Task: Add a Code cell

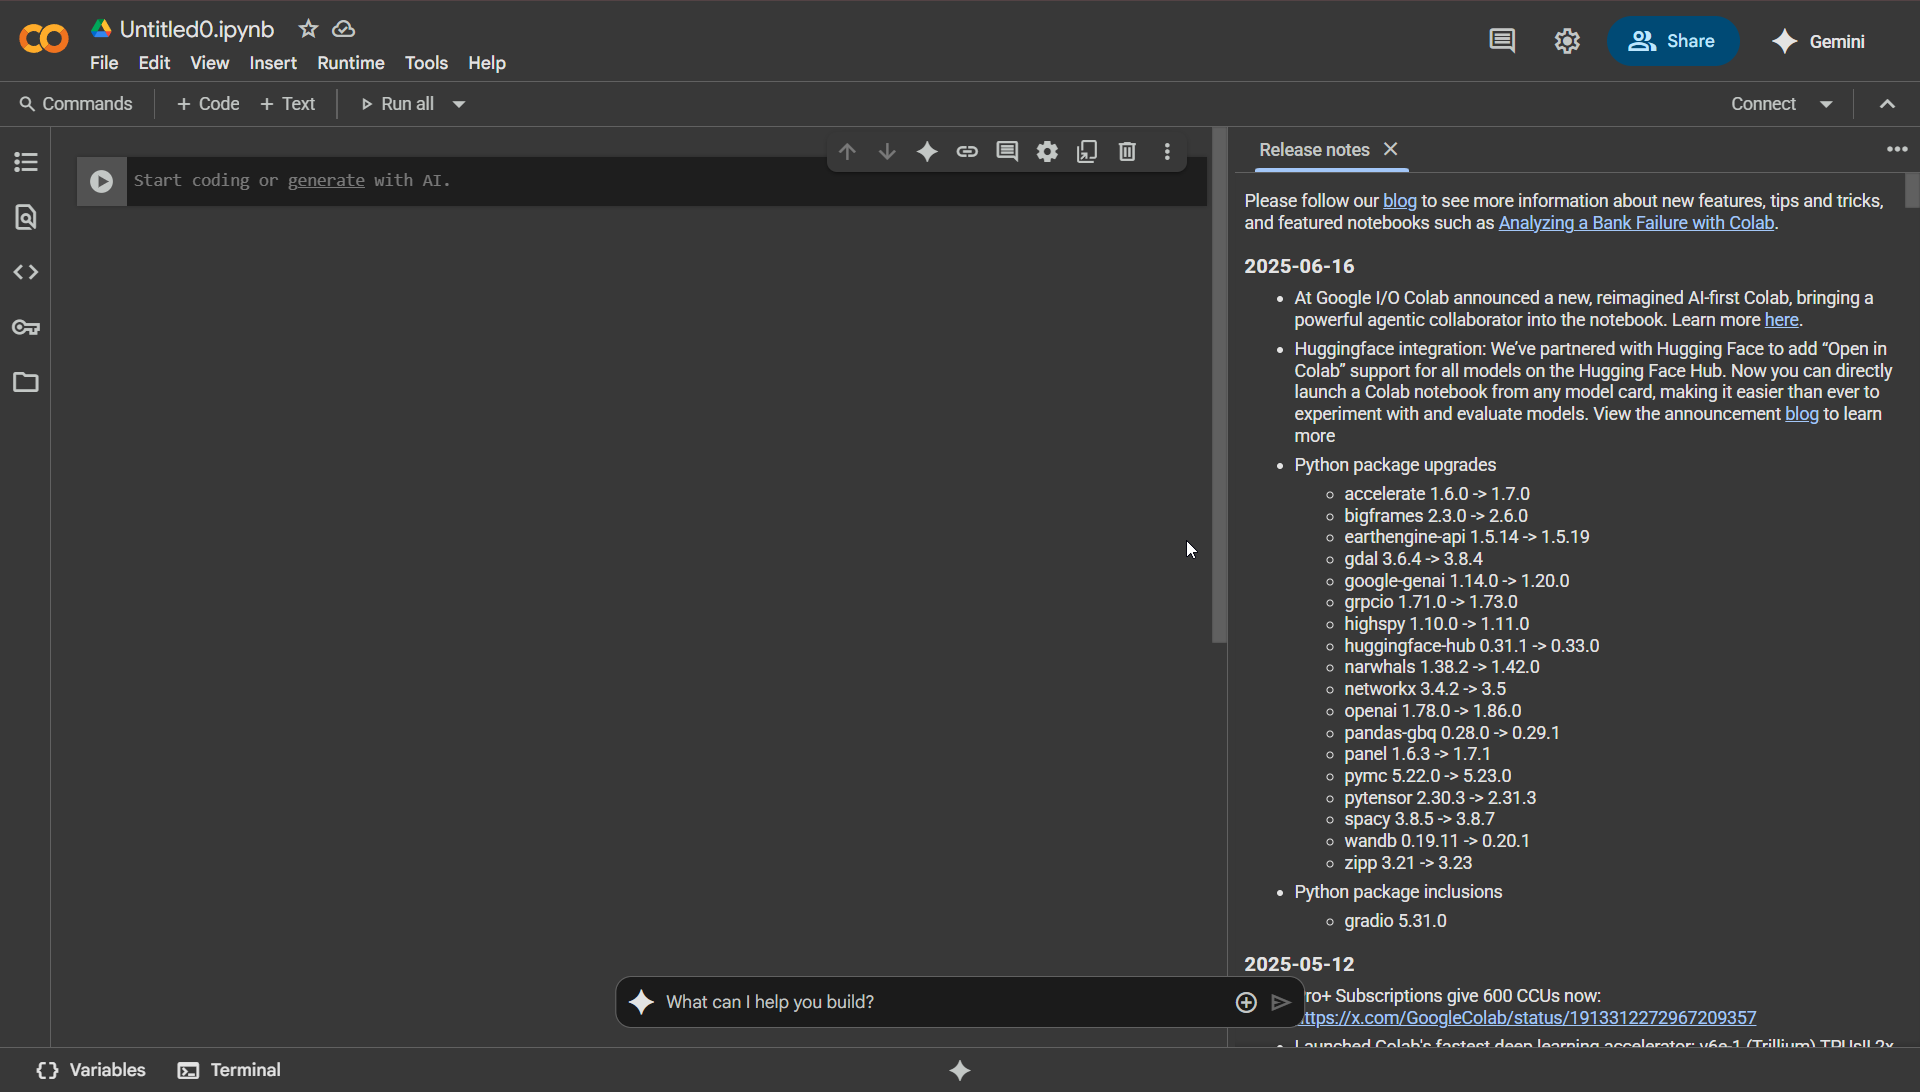Action: point(208,104)
